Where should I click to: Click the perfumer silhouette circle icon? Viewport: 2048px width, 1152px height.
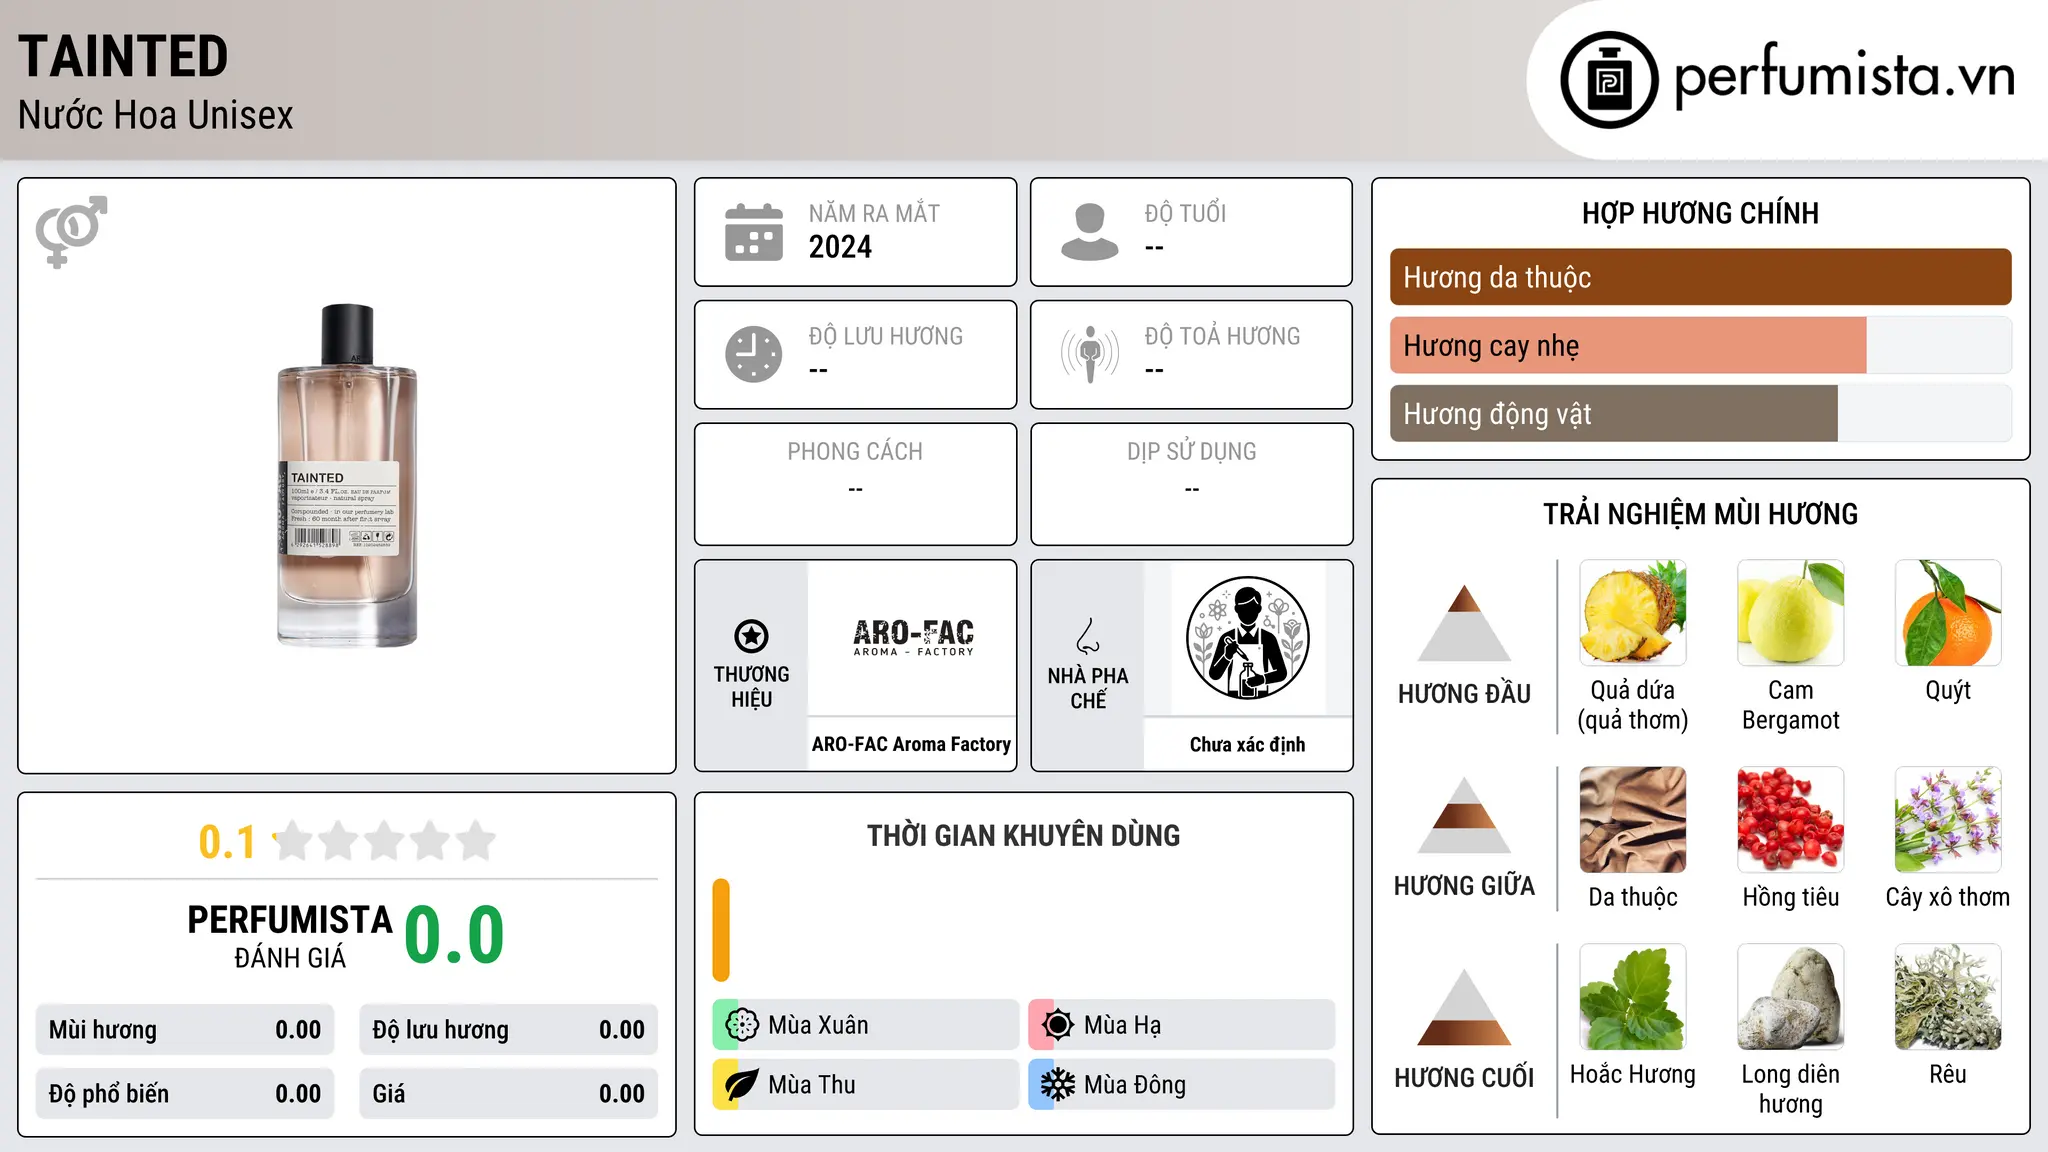point(1247,638)
